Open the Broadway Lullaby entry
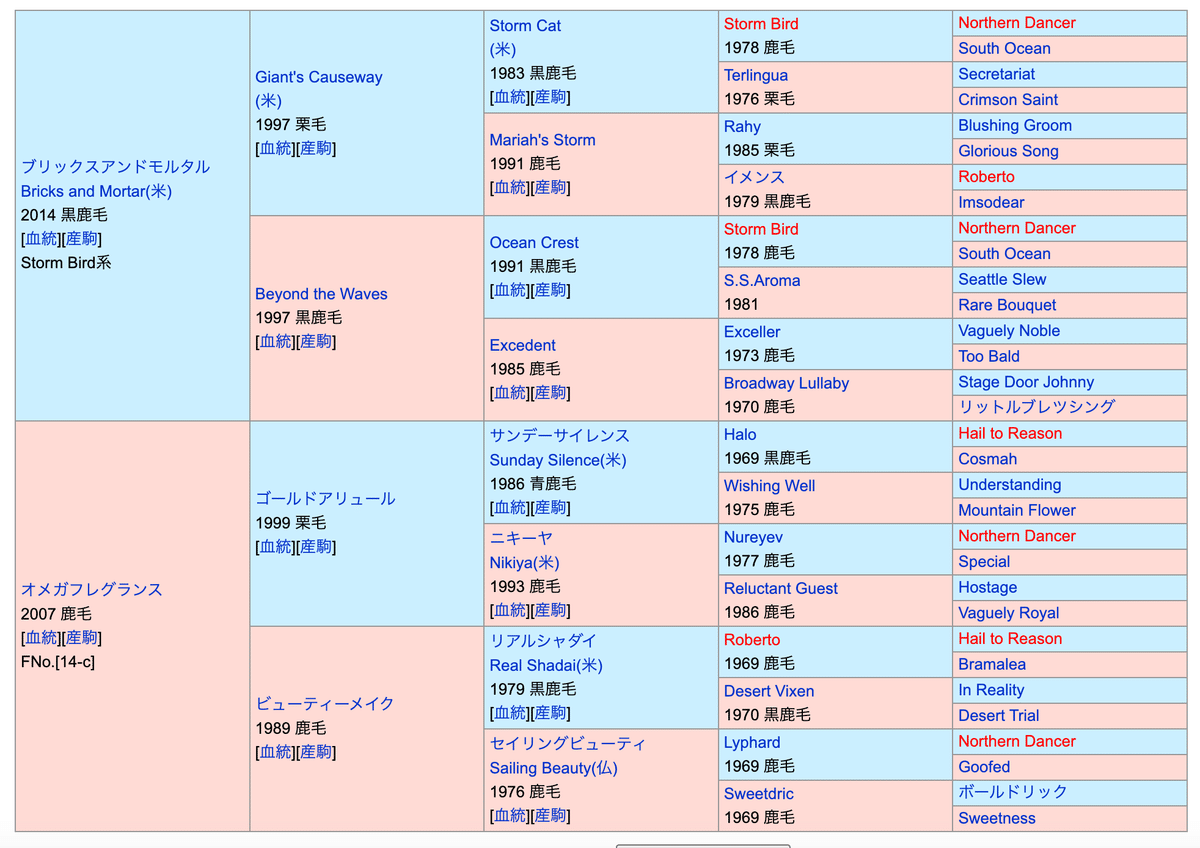 [786, 383]
